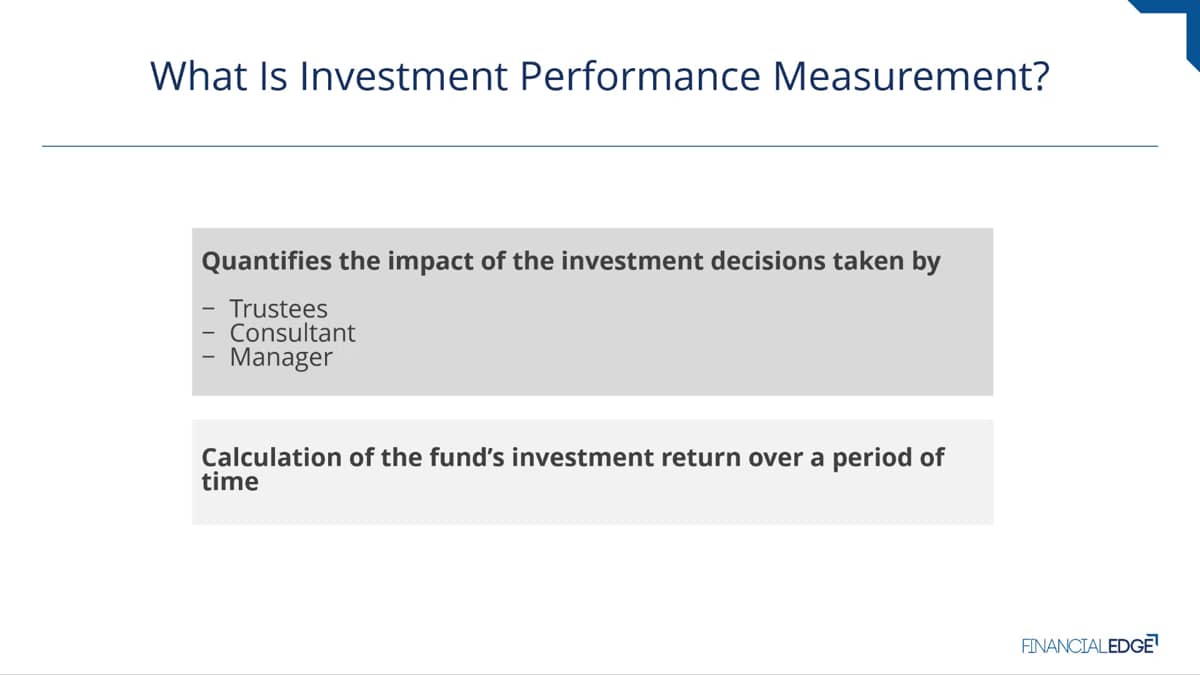1200x675 pixels.
Task: Click the horizontal divider line under the title
Action: click(x=600, y=146)
